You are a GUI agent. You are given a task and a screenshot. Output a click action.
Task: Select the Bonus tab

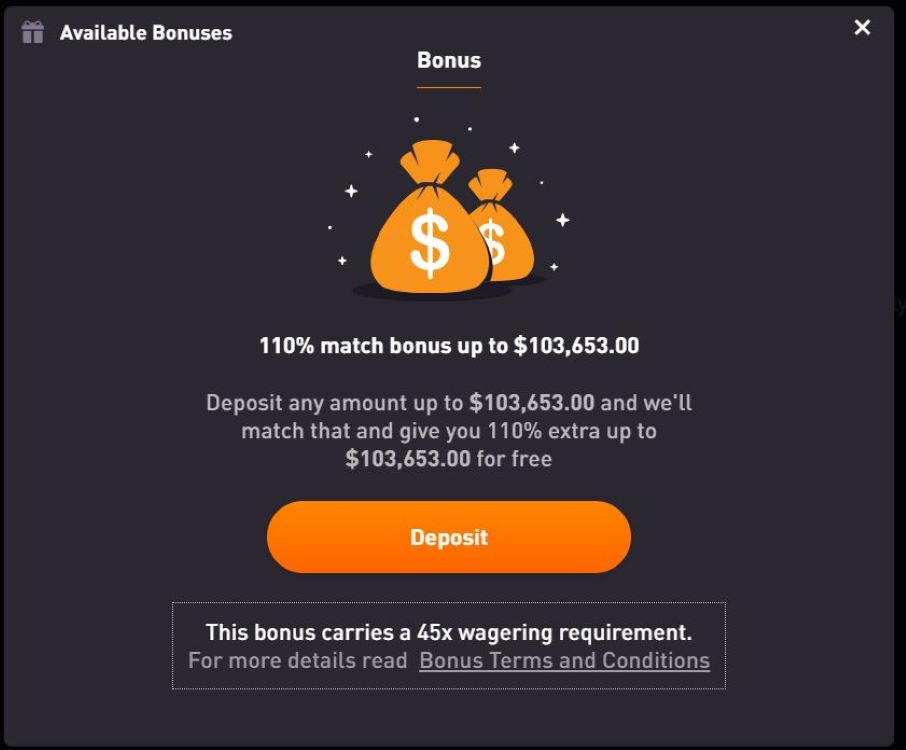point(449,60)
